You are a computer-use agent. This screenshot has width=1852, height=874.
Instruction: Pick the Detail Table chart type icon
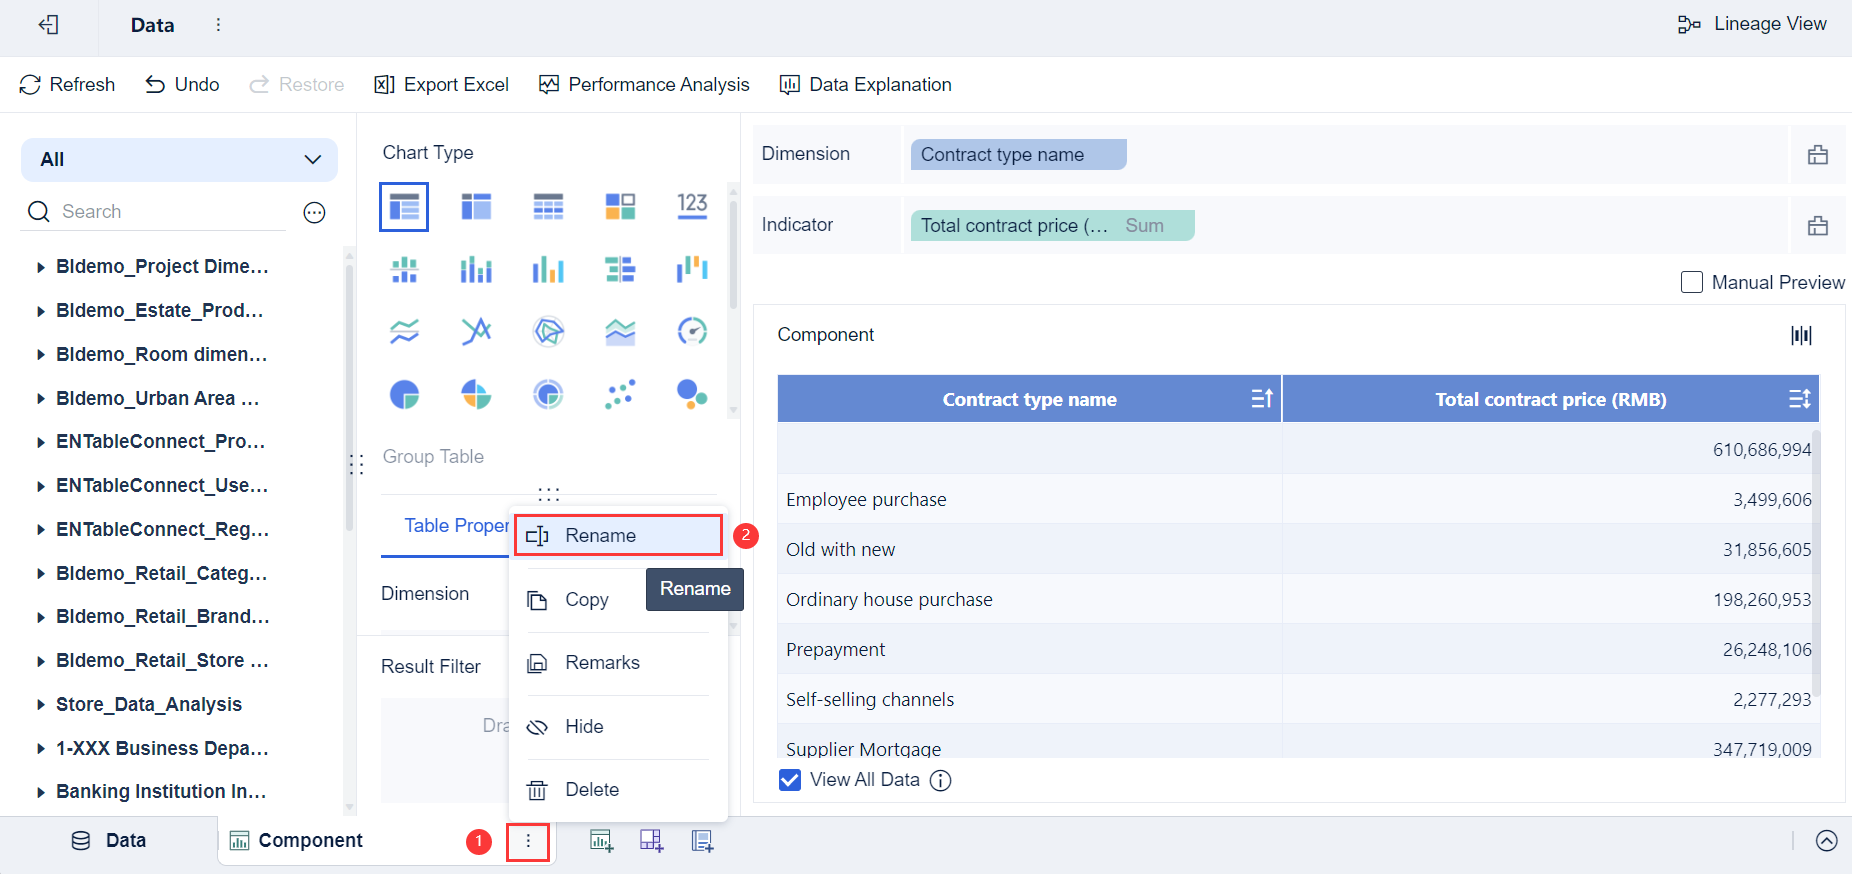click(x=548, y=207)
